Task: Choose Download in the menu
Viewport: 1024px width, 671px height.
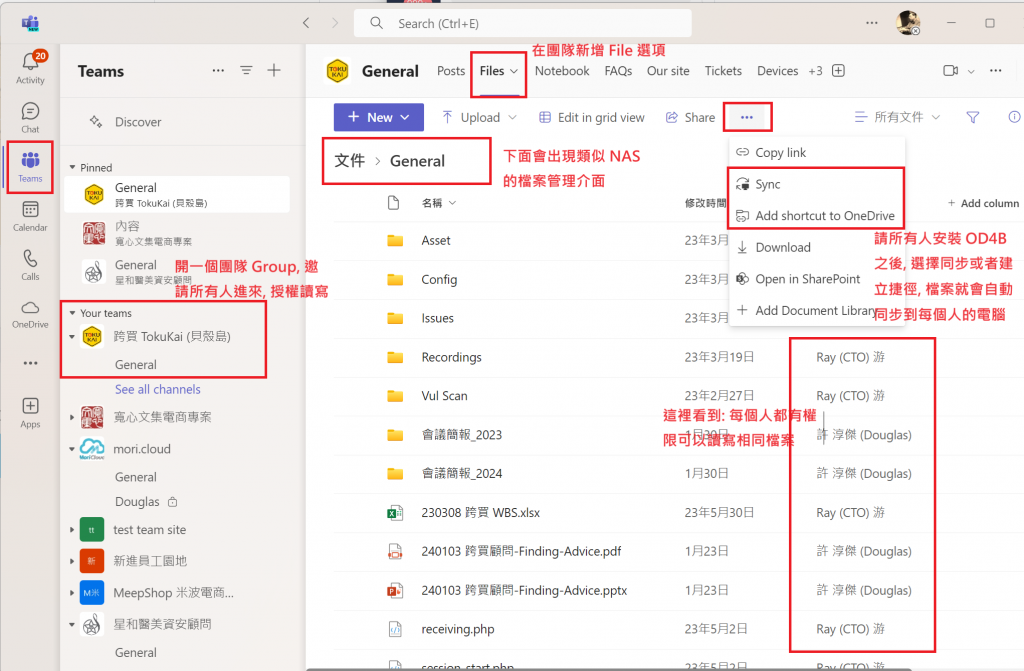Action: (x=817, y=248)
